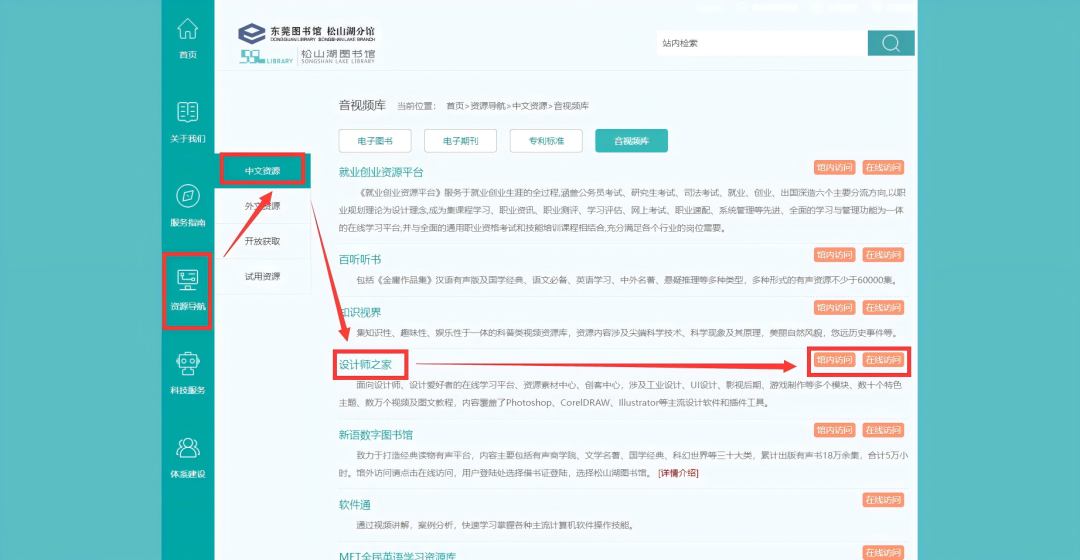Open the 新语数字图书馆 详情介绍 link

pyautogui.click(x=678, y=472)
